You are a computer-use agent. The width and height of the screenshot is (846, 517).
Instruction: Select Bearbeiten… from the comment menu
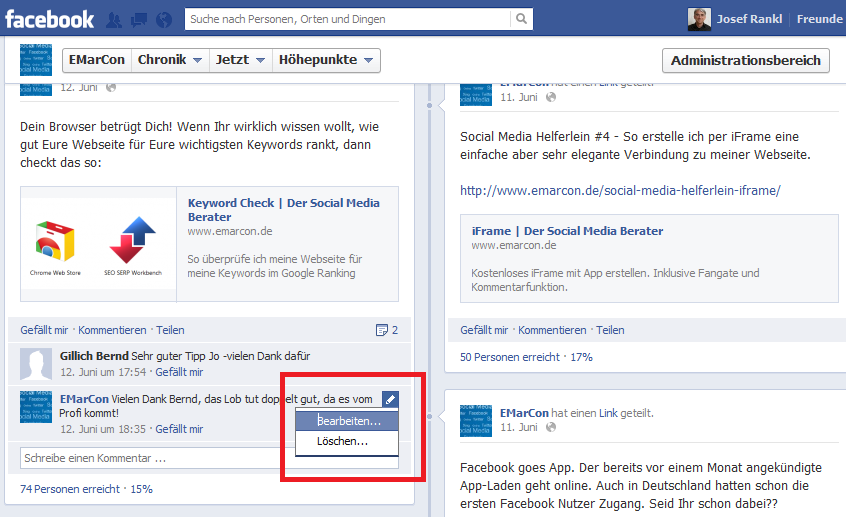tap(347, 421)
